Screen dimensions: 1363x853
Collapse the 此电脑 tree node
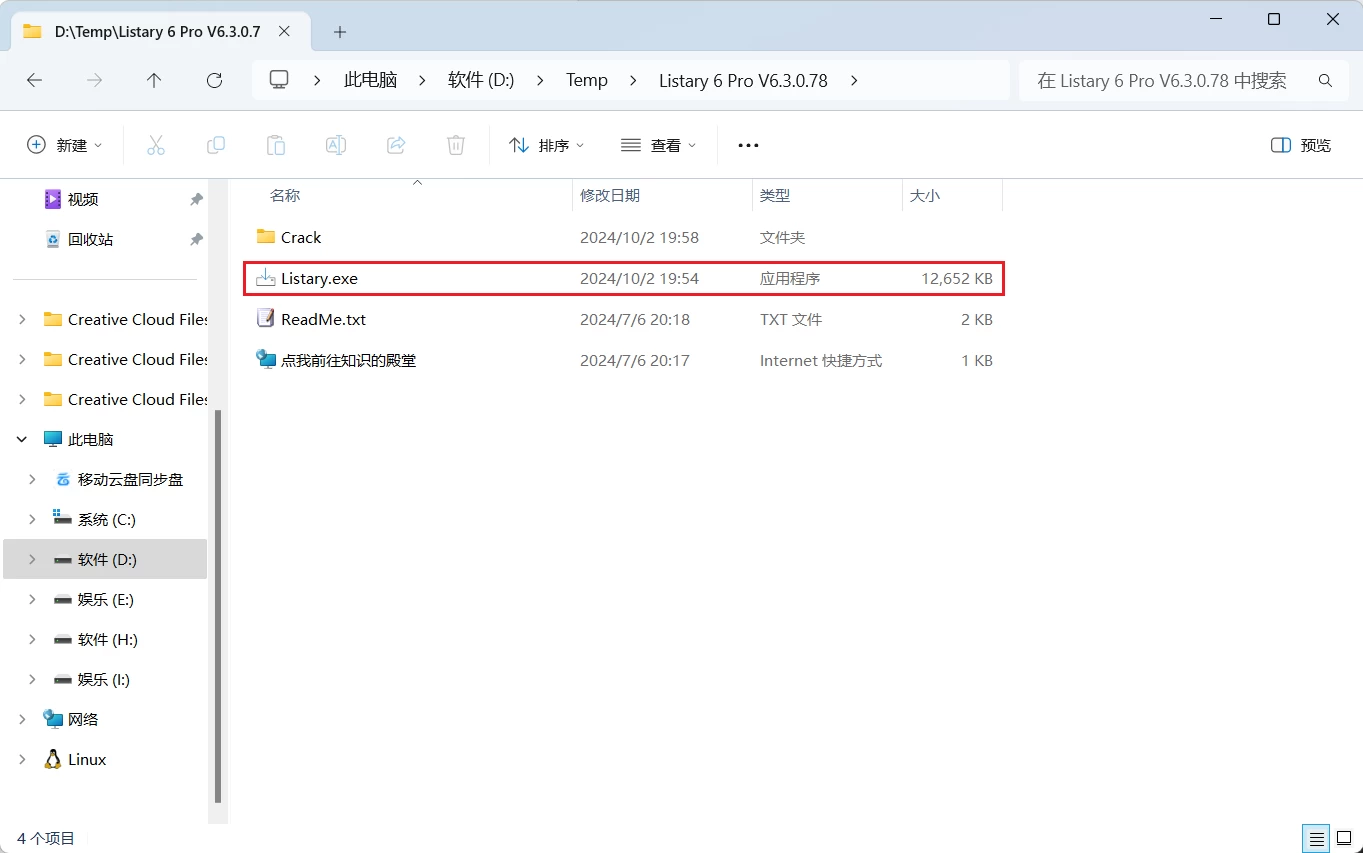pyautogui.click(x=23, y=439)
